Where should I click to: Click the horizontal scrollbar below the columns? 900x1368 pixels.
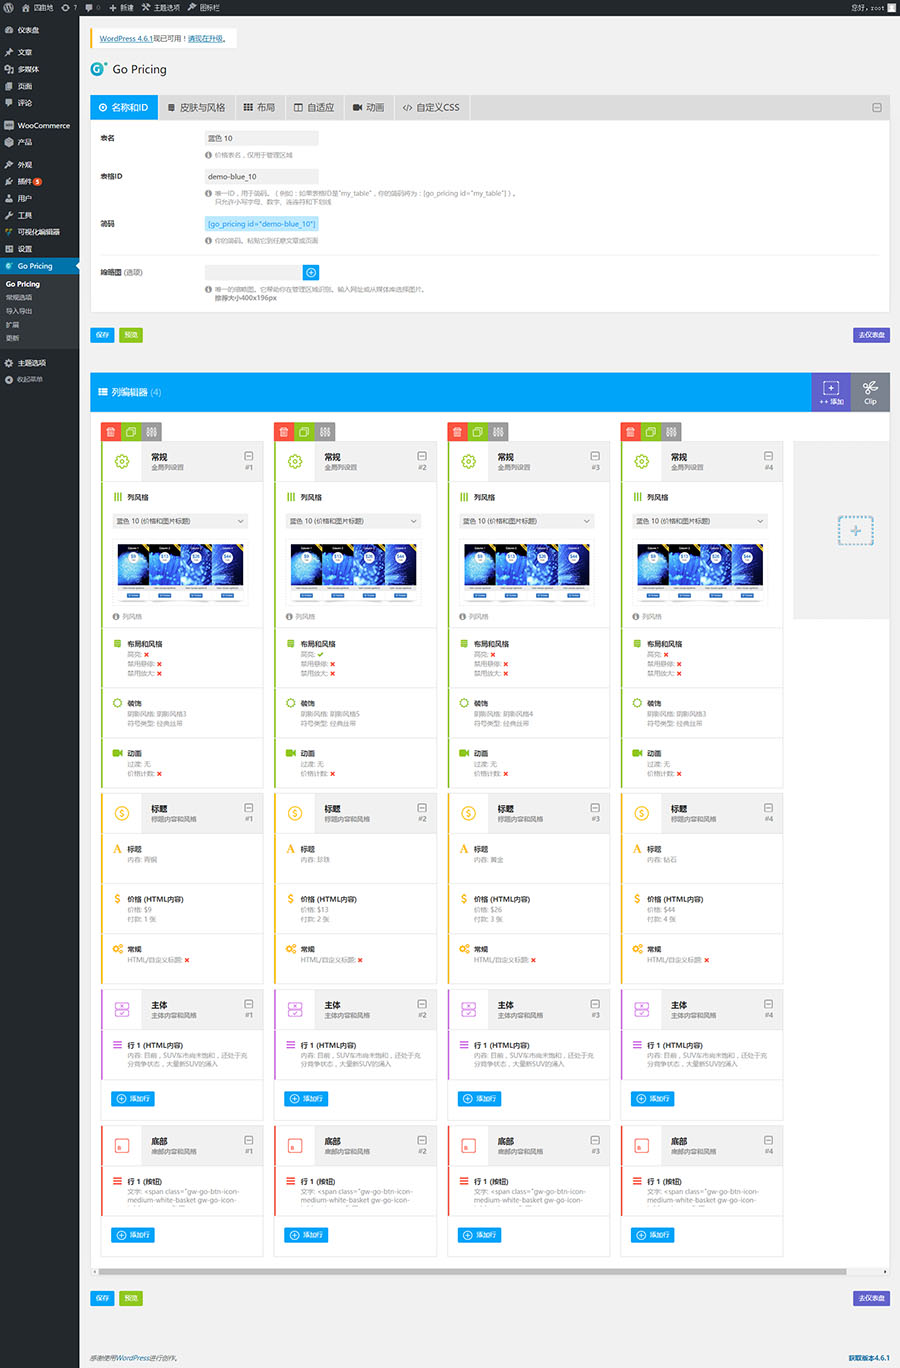pyautogui.click(x=472, y=1272)
